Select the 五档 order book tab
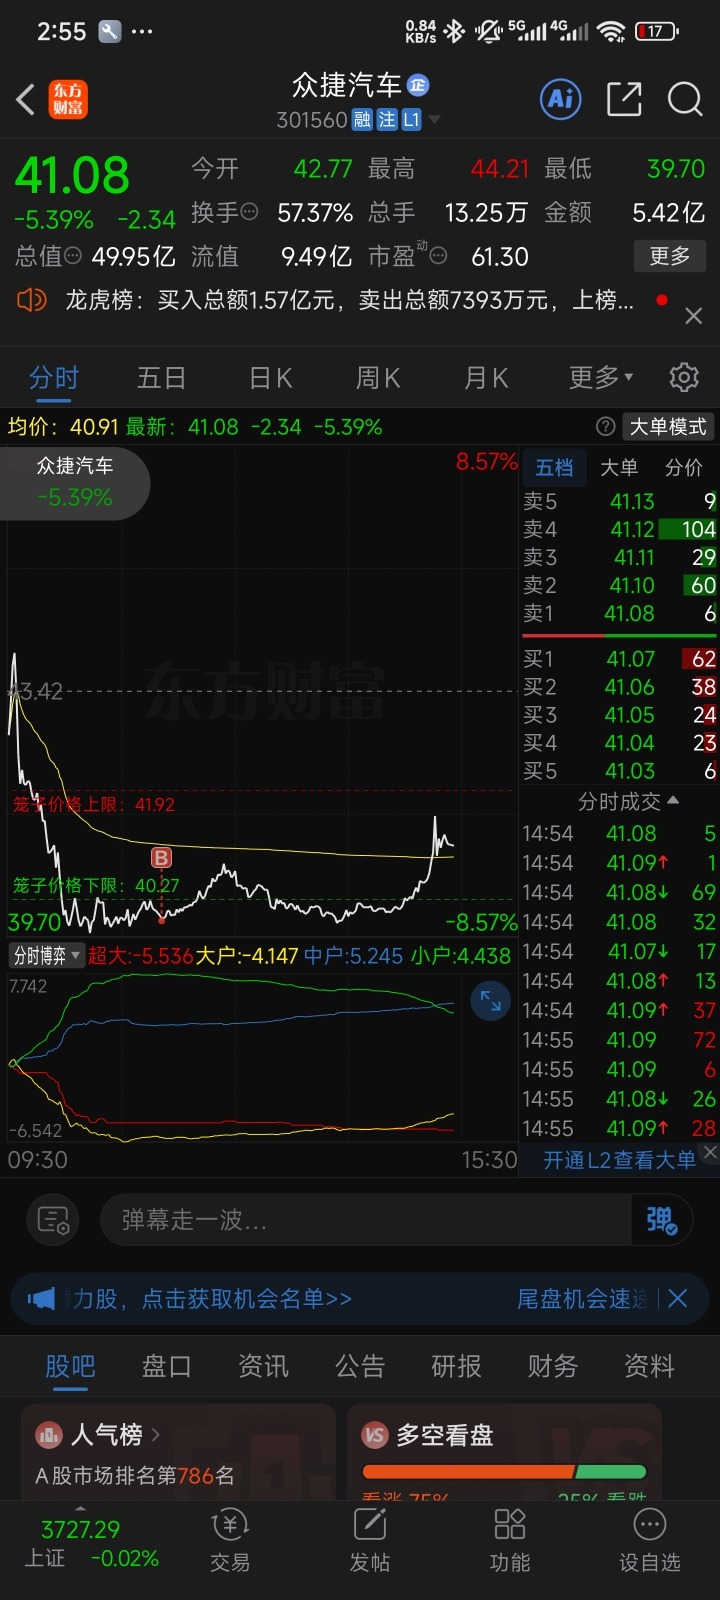 click(554, 467)
